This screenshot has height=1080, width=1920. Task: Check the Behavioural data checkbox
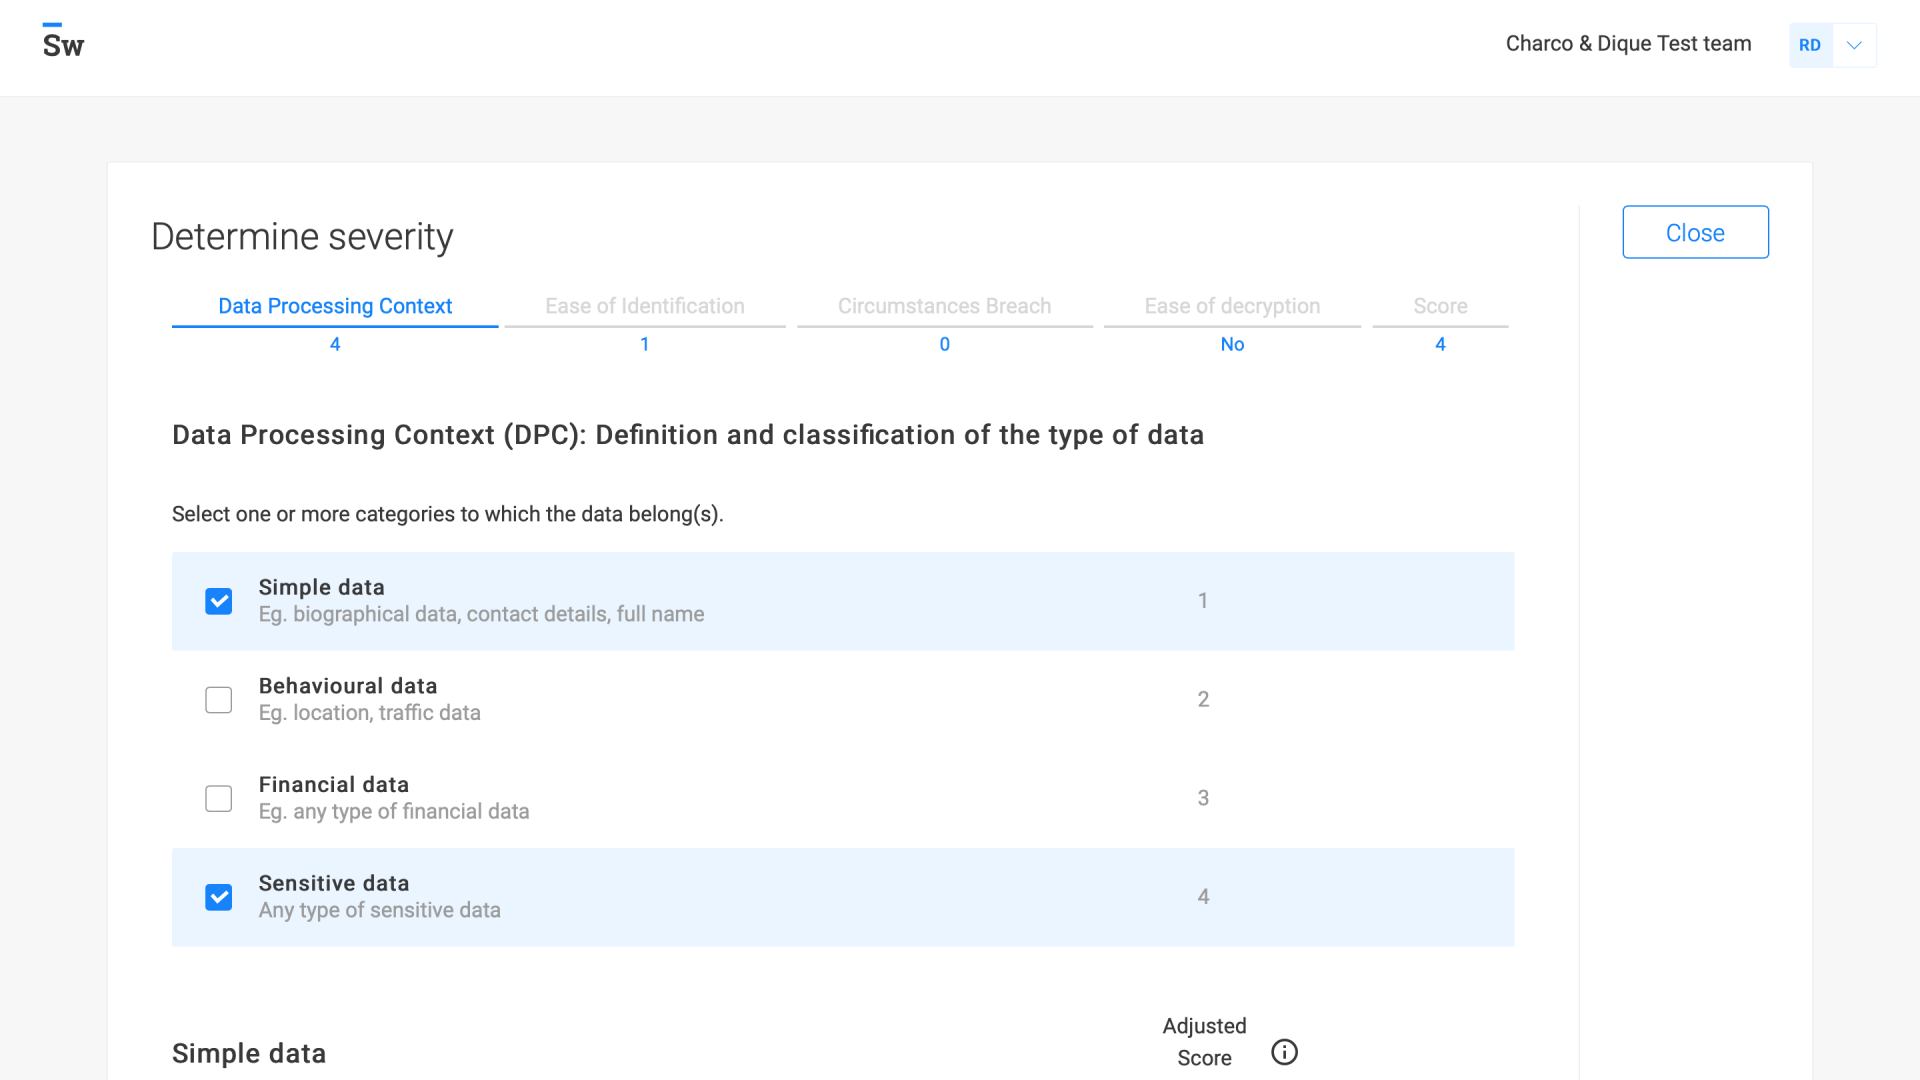click(218, 700)
